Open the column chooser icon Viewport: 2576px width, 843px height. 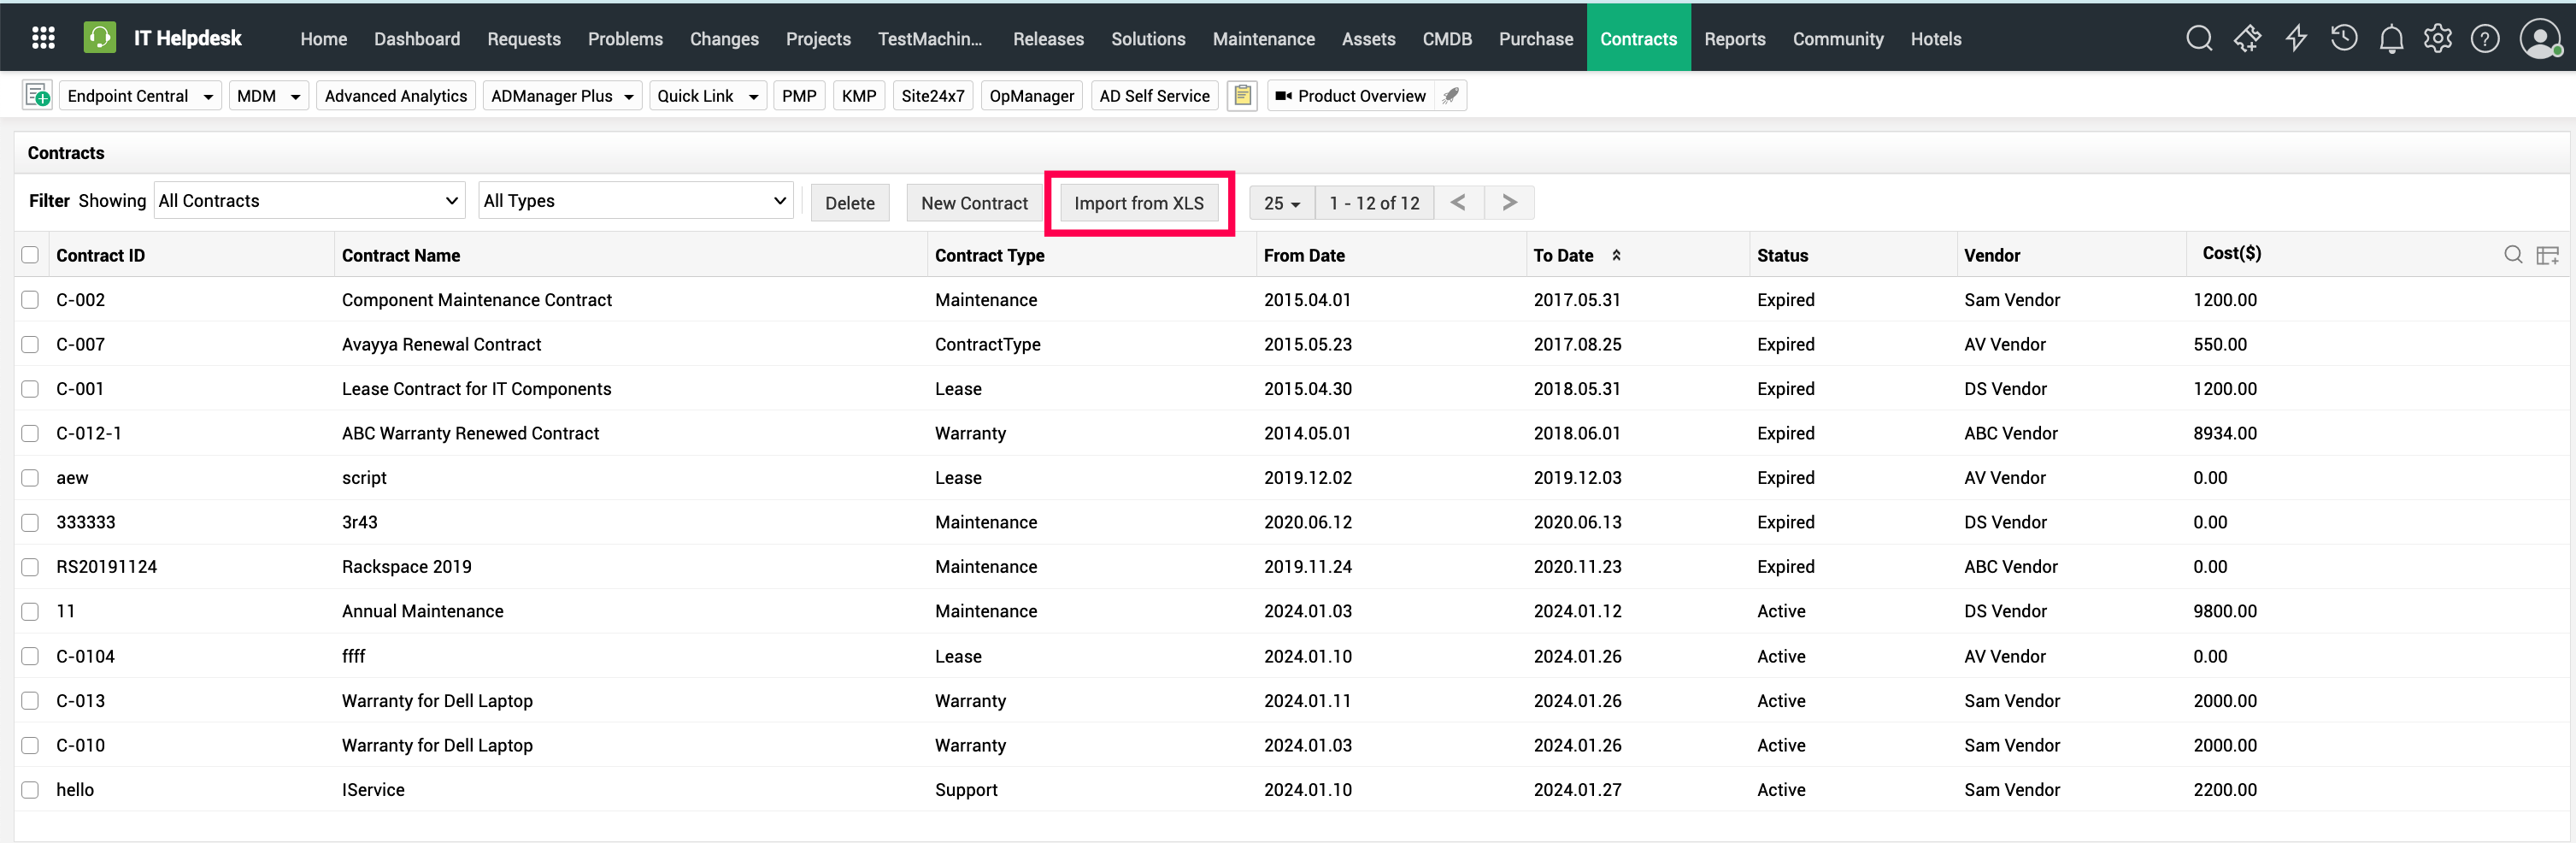pos(2547,255)
